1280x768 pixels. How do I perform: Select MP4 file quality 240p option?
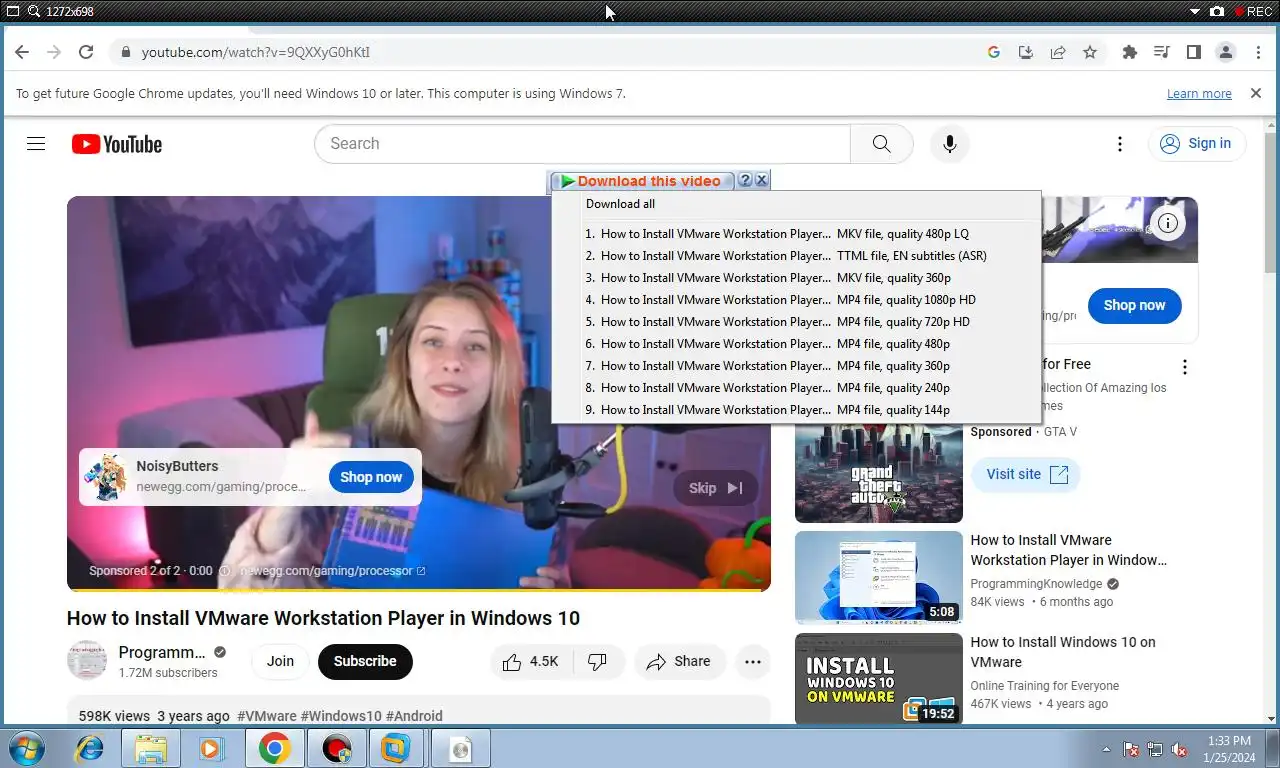pyautogui.click(x=796, y=388)
